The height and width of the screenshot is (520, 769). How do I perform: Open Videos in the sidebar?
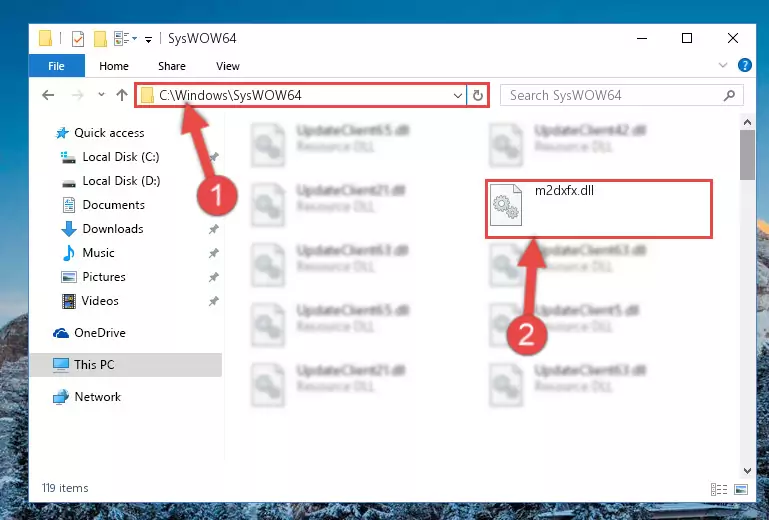tap(100, 301)
